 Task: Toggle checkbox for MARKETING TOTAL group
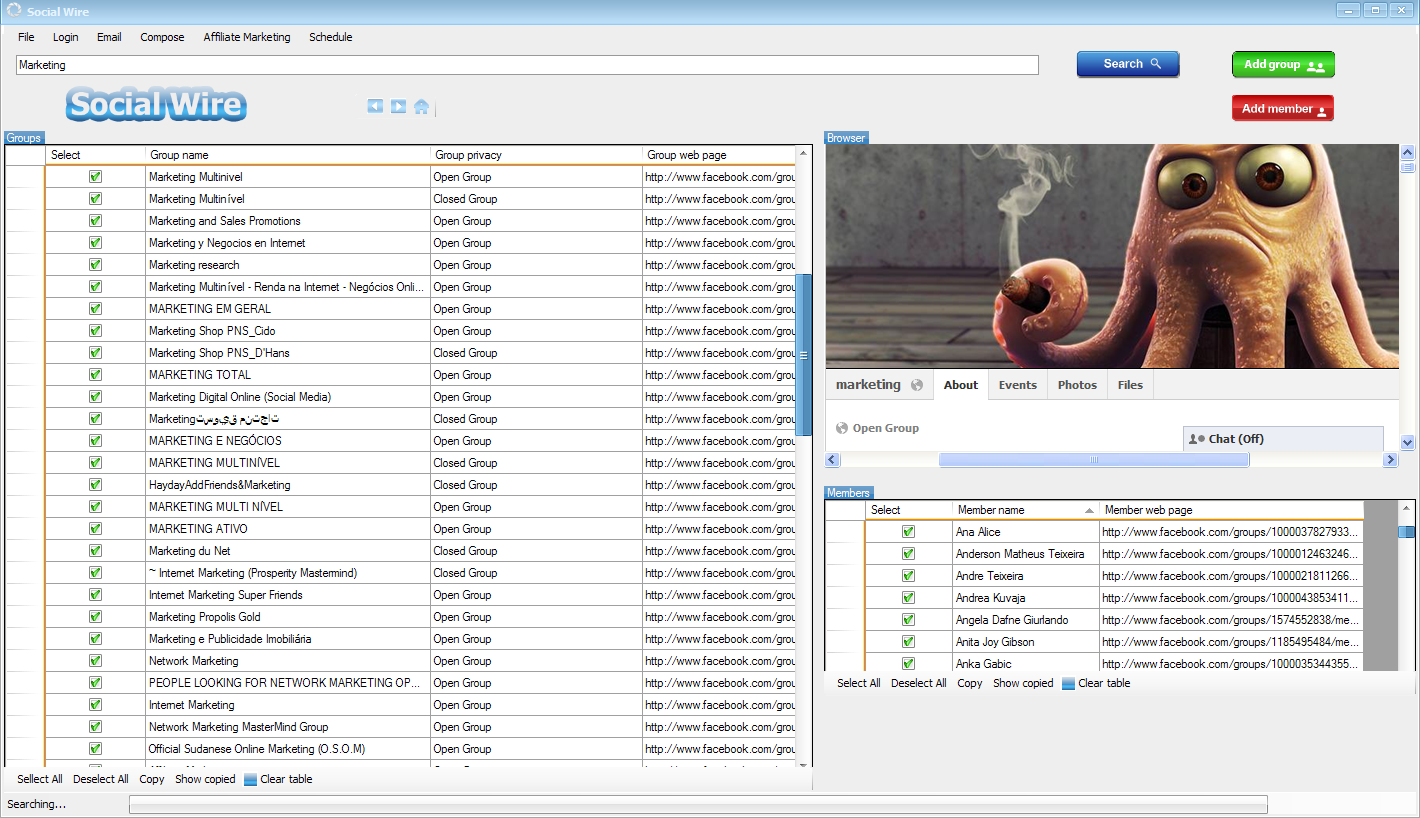95,375
